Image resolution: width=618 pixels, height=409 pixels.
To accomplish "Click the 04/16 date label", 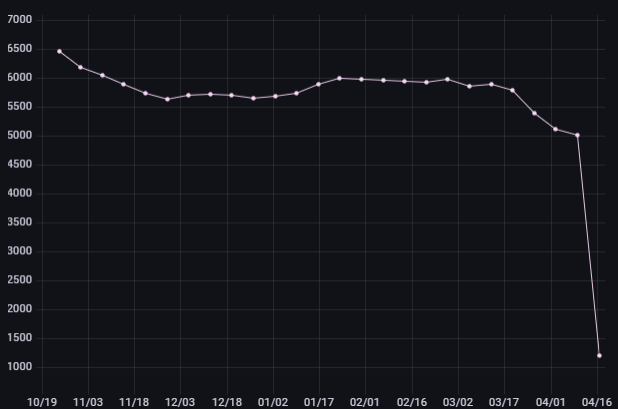I will (x=597, y=402).
